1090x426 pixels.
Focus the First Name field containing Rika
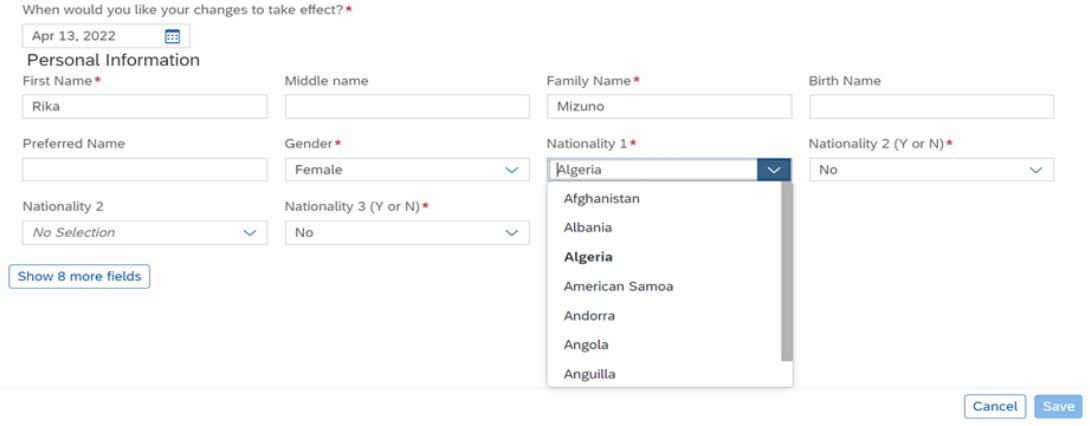145,106
